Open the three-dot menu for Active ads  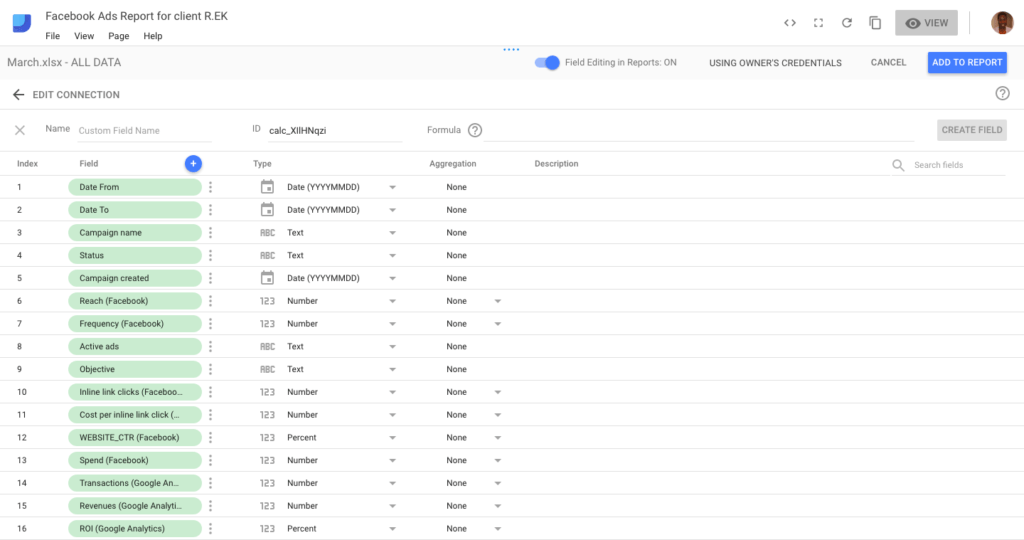210,347
